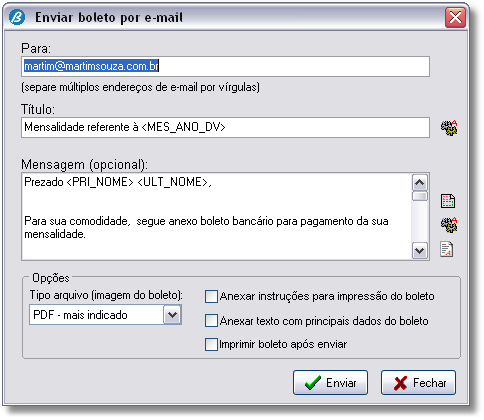Enable Anexar instruções para impressão do boleto

(x=211, y=296)
